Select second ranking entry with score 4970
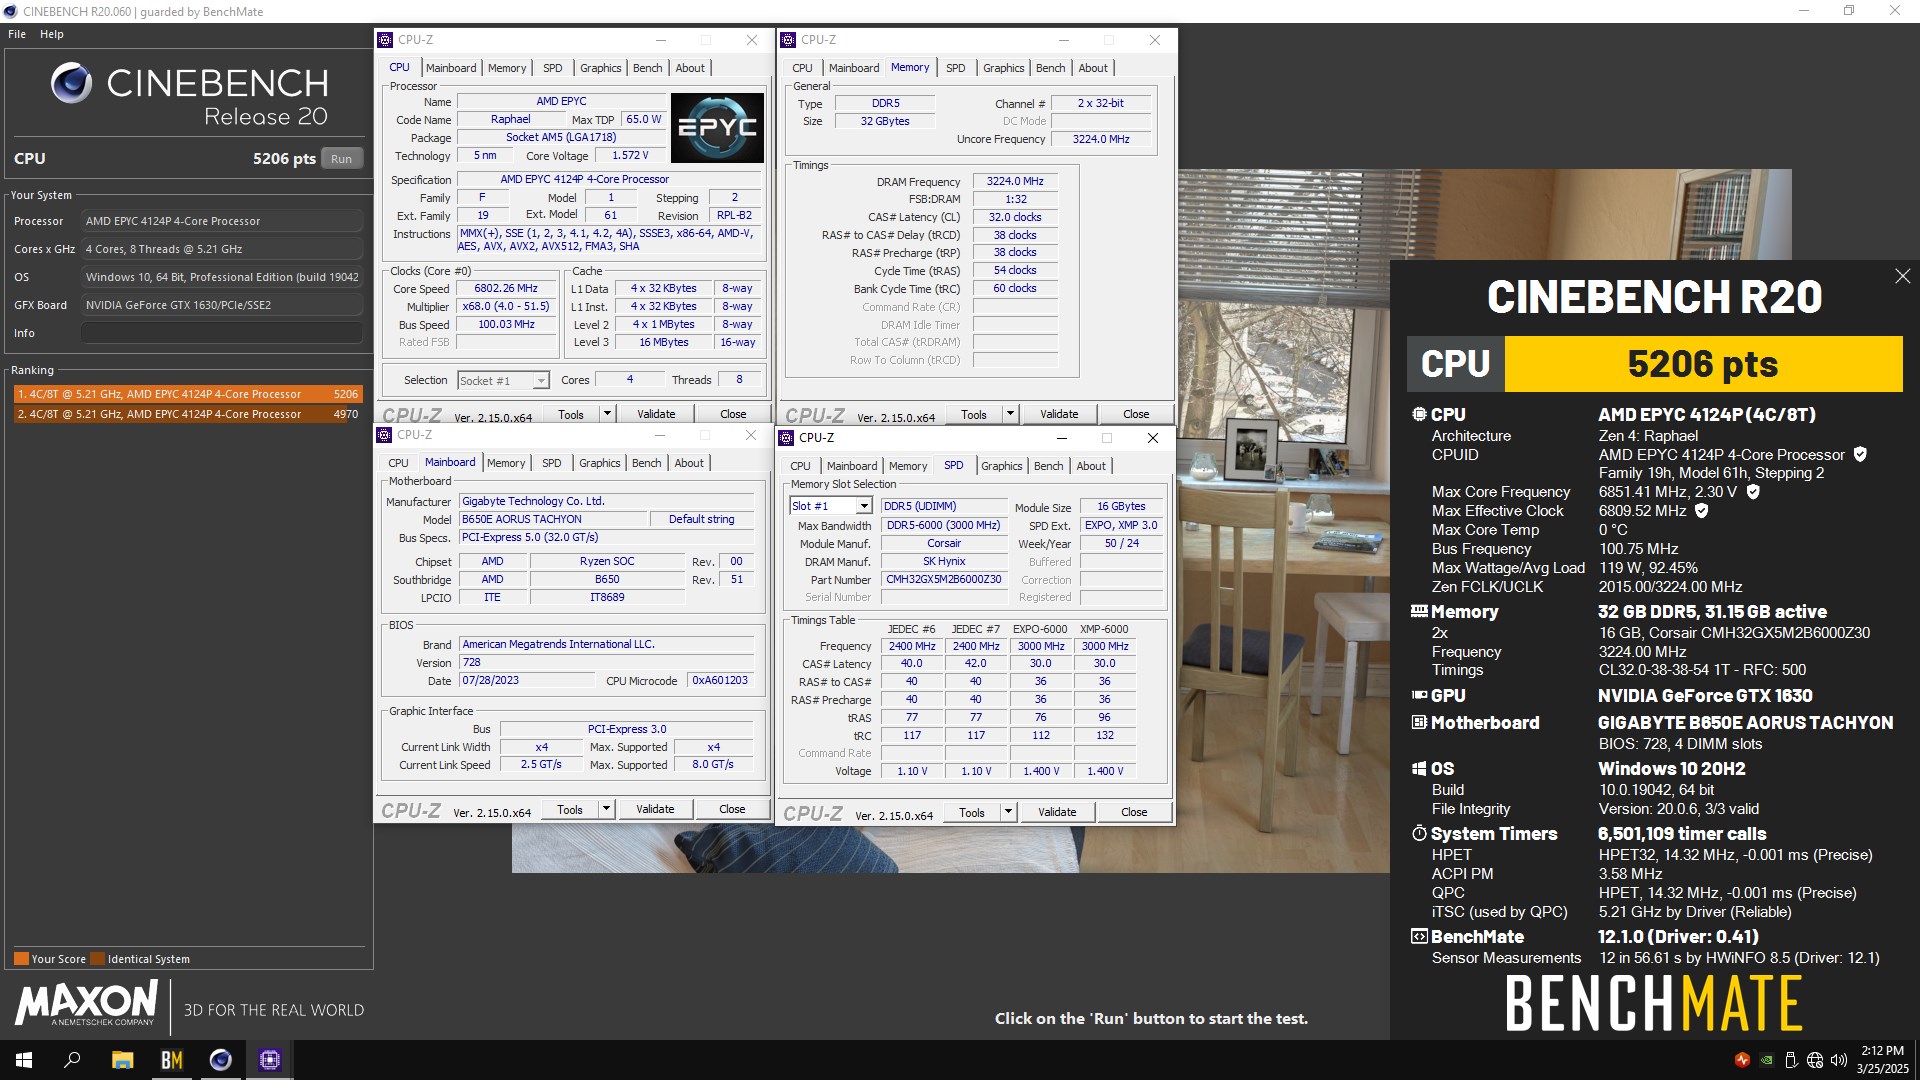 (187, 414)
